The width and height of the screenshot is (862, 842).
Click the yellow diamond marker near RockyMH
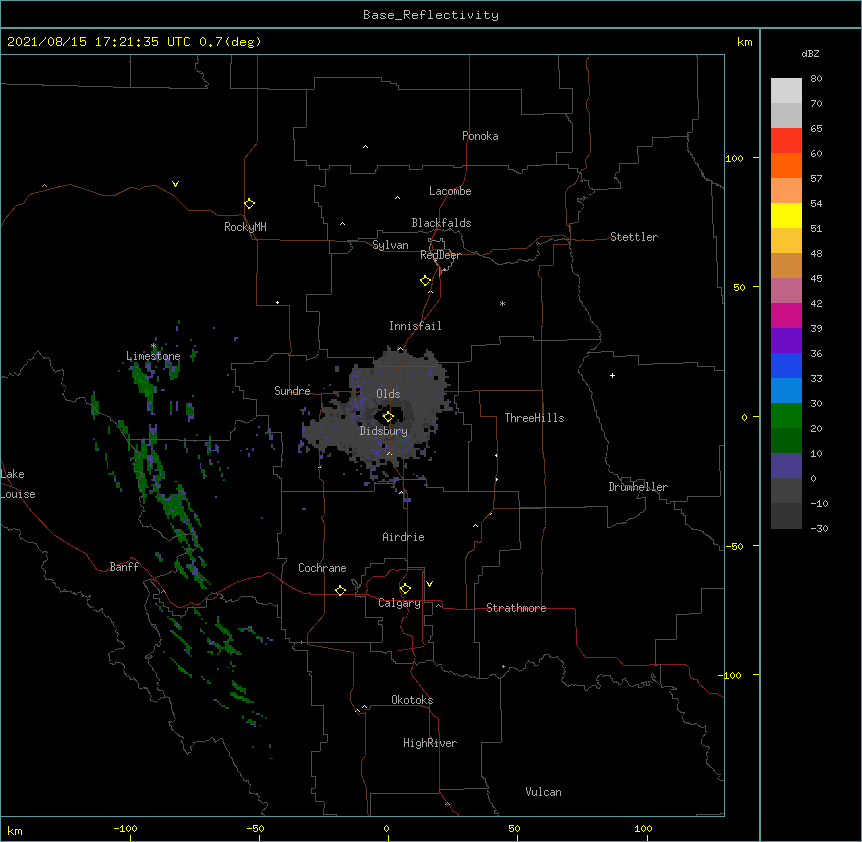click(x=249, y=204)
